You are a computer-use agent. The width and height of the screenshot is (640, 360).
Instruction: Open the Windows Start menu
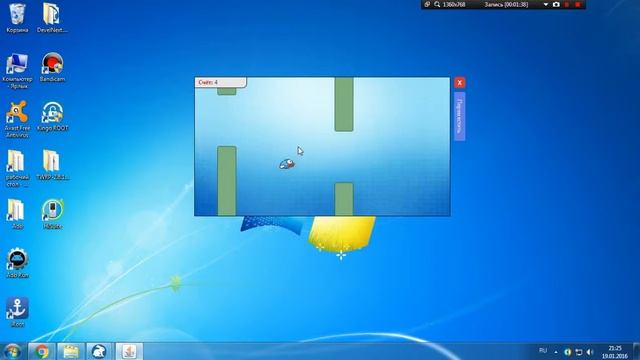(x=12, y=351)
